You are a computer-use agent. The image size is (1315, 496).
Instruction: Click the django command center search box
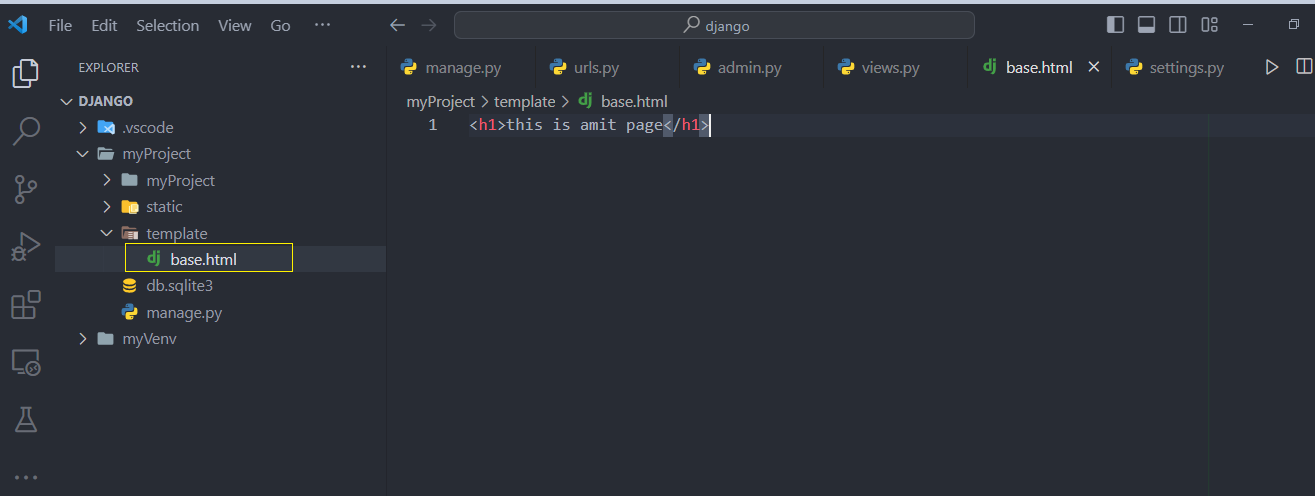714,25
